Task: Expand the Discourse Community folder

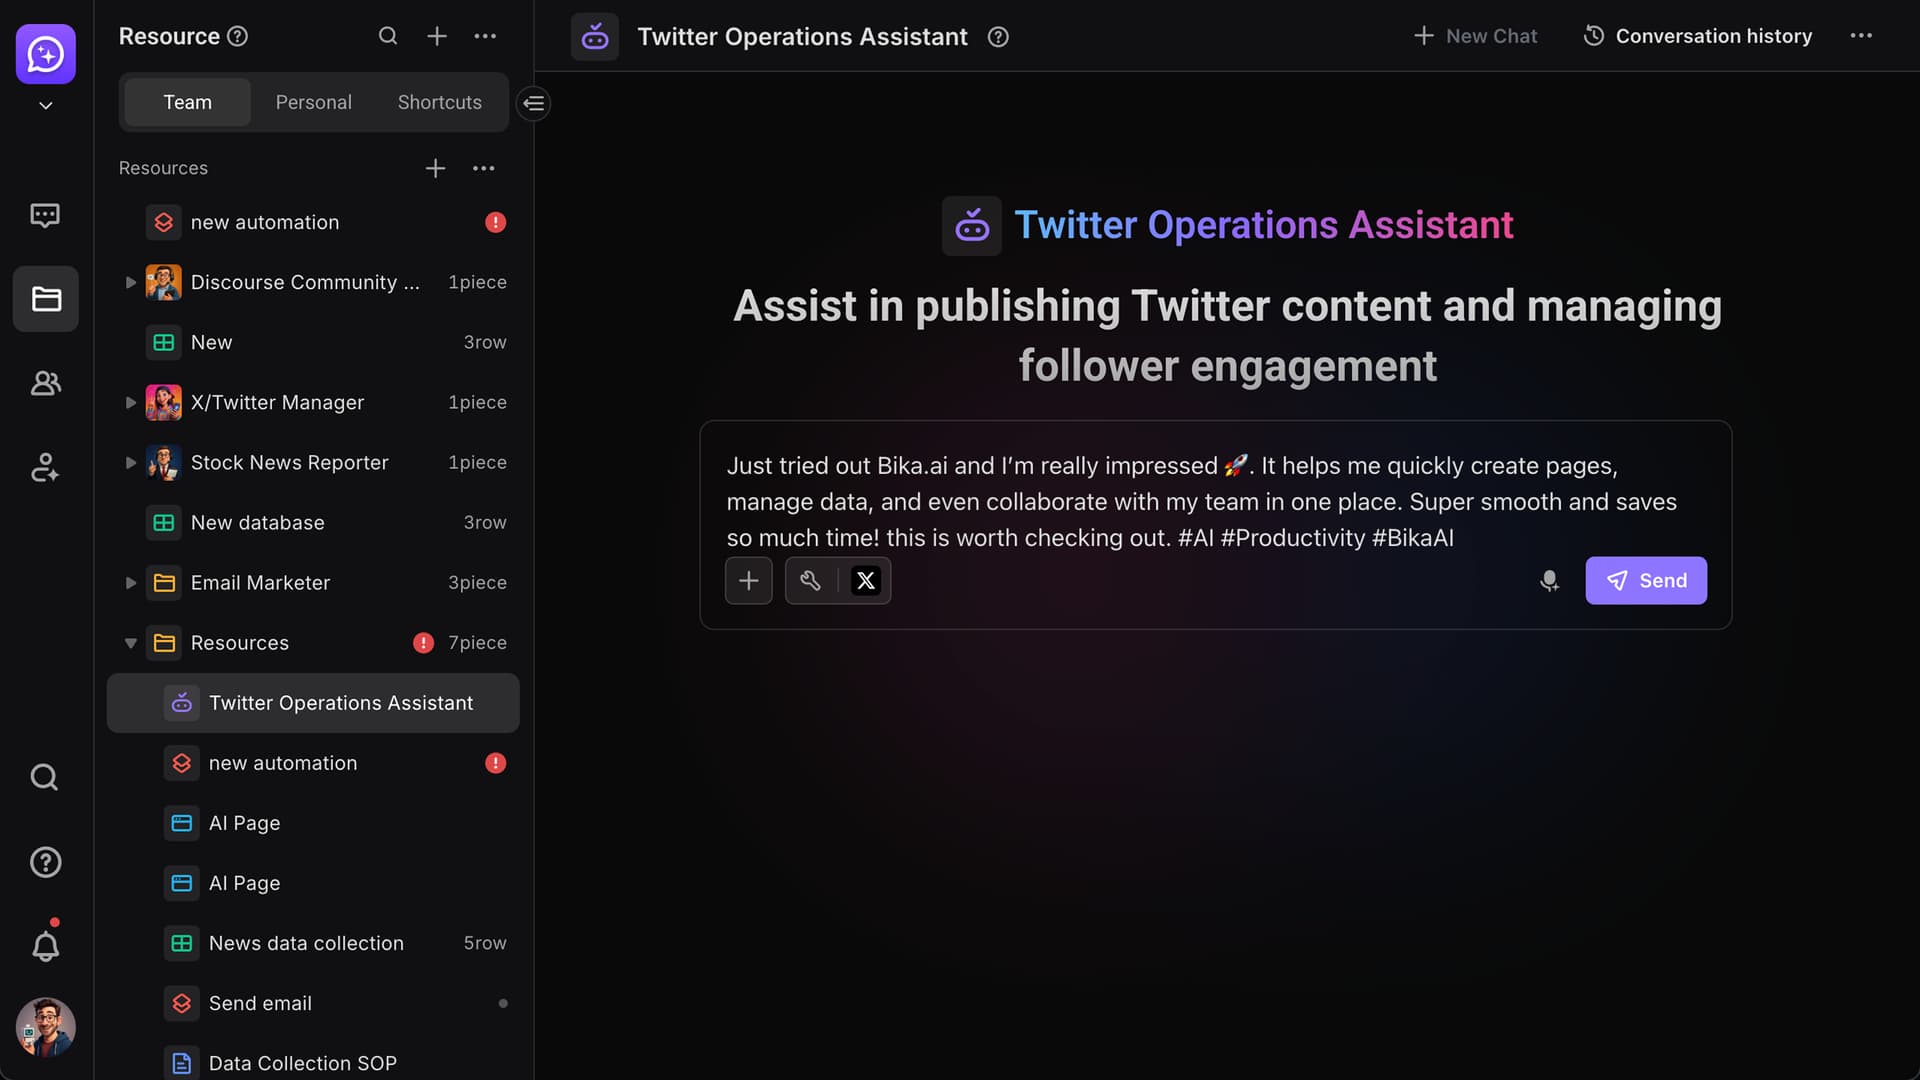Action: coord(130,283)
